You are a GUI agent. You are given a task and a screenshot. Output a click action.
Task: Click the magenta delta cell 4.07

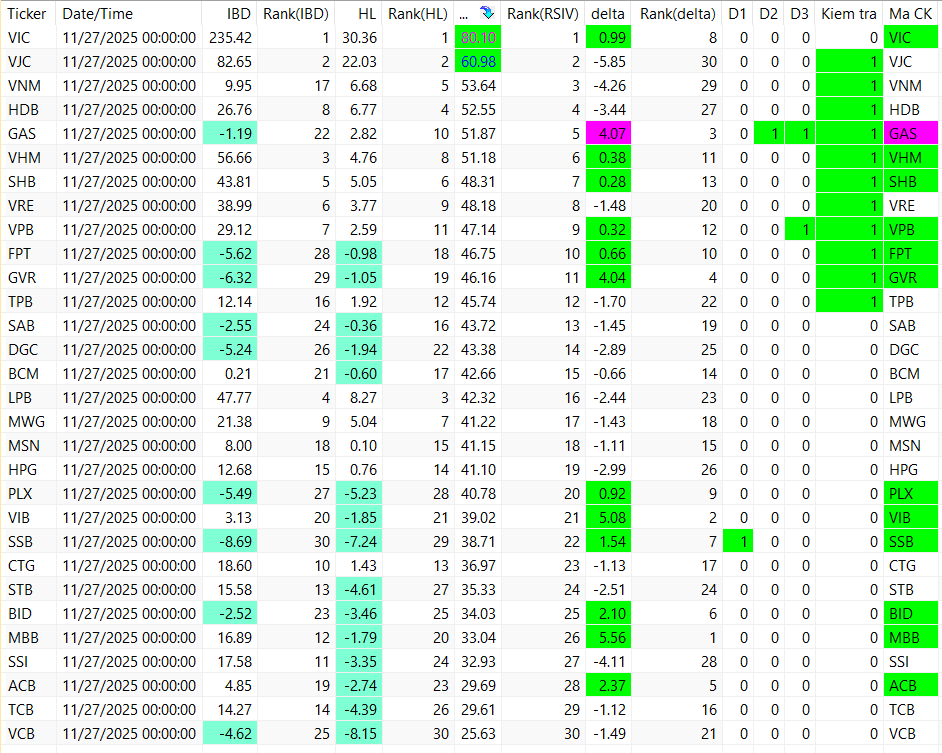[x=609, y=133]
